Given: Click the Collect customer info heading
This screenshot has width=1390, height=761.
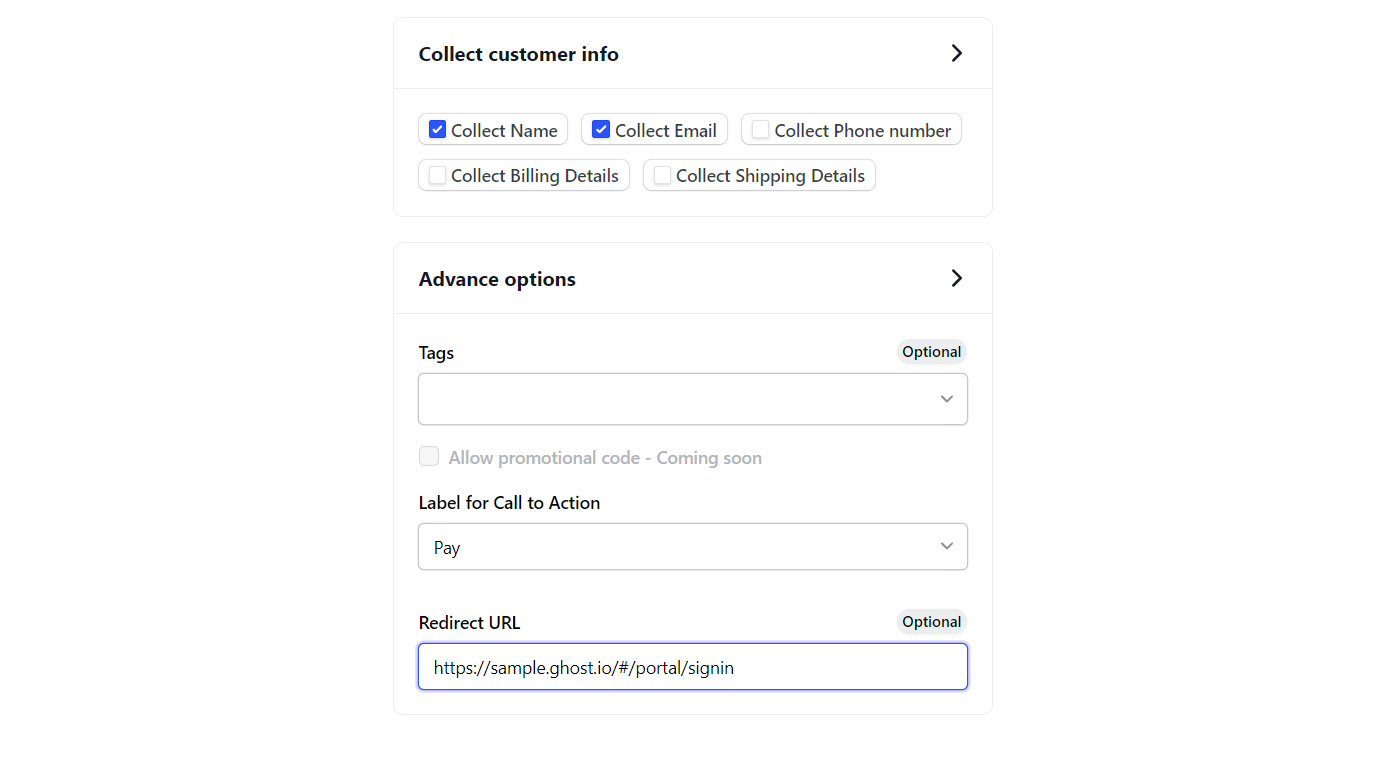Looking at the screenshot, I should coord(518,54).
